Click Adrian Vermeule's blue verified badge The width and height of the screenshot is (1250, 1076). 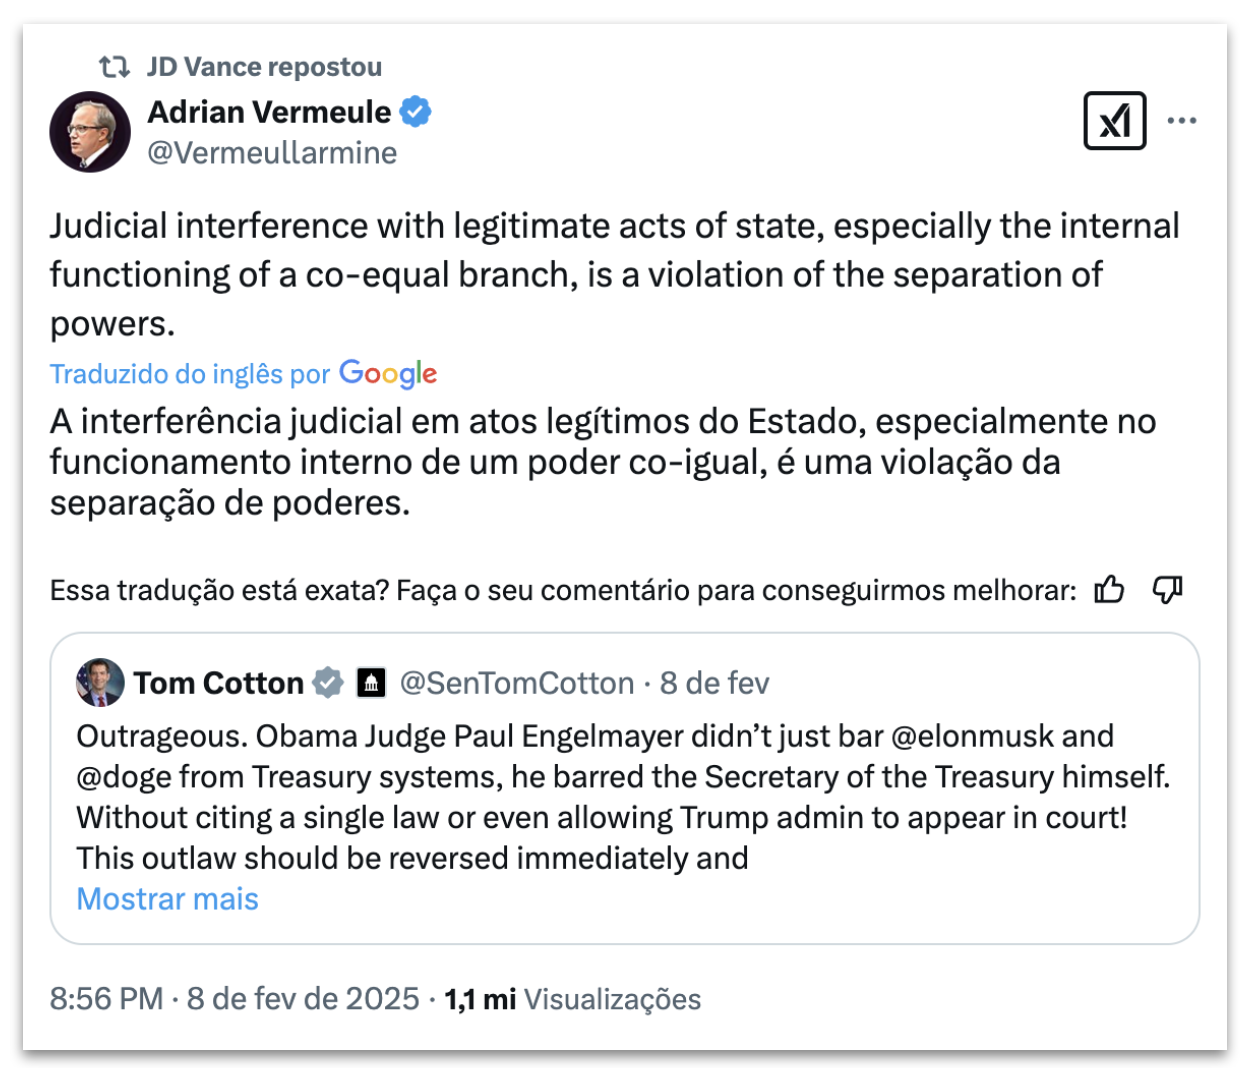[416, 112]
